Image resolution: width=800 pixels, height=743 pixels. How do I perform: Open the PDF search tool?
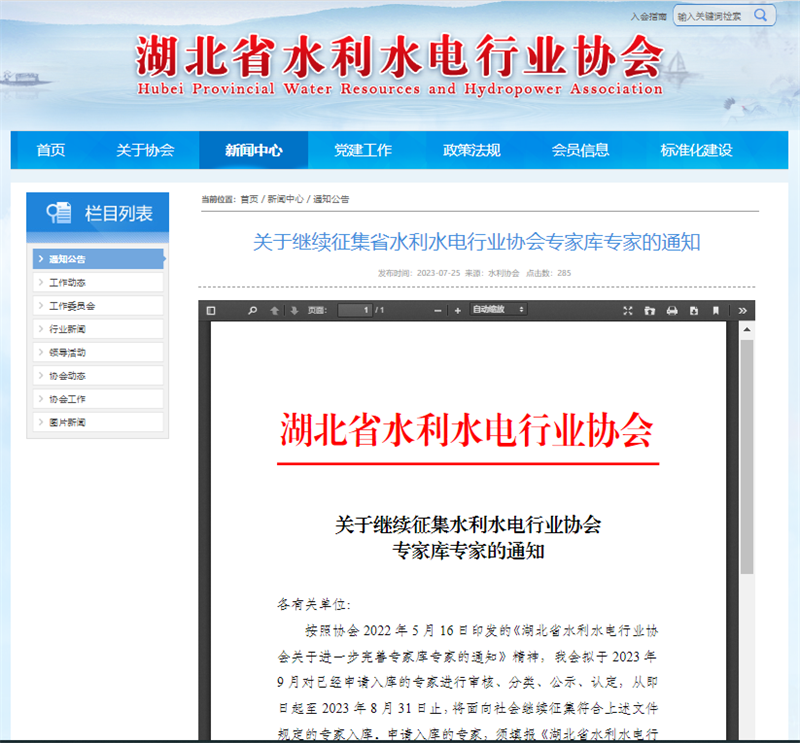(x=252, y=310)
